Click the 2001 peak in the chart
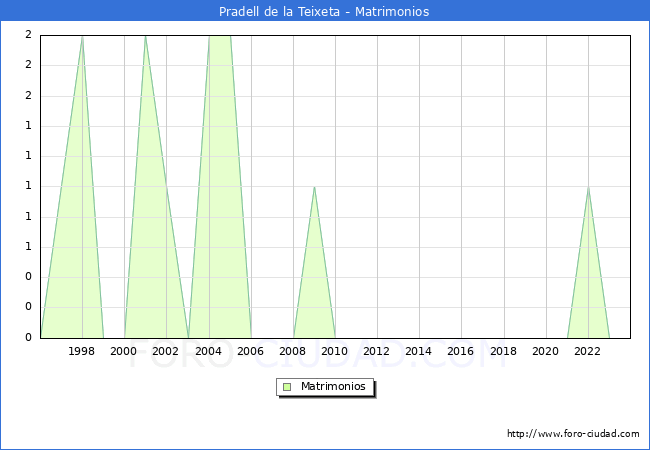Image resolution: width=650 pixels, height=450 pixels. pyautogui.click(x=145, y=37)
